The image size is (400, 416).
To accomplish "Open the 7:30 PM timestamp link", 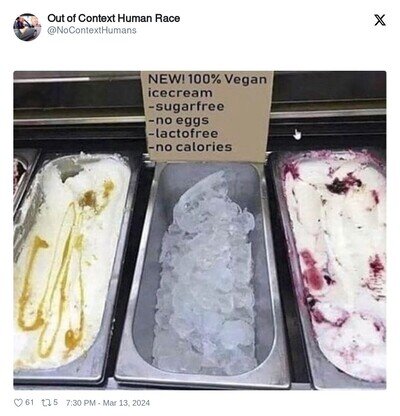I will click(81, 403).
